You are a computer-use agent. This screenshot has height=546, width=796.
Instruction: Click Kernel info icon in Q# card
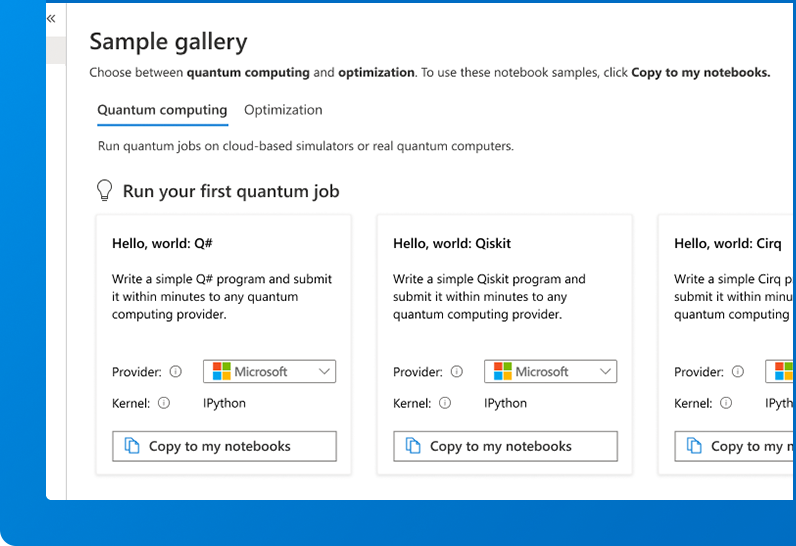[x=164, y=403]
